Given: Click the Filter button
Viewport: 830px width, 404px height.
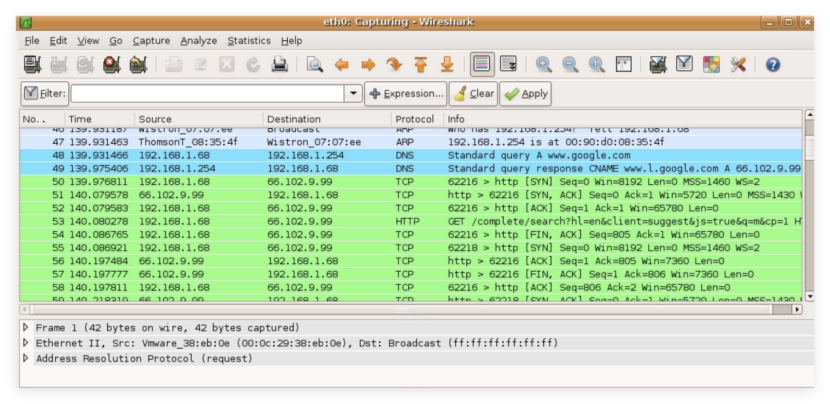Looking at the screenshot, I should click(x=45, y=94).
